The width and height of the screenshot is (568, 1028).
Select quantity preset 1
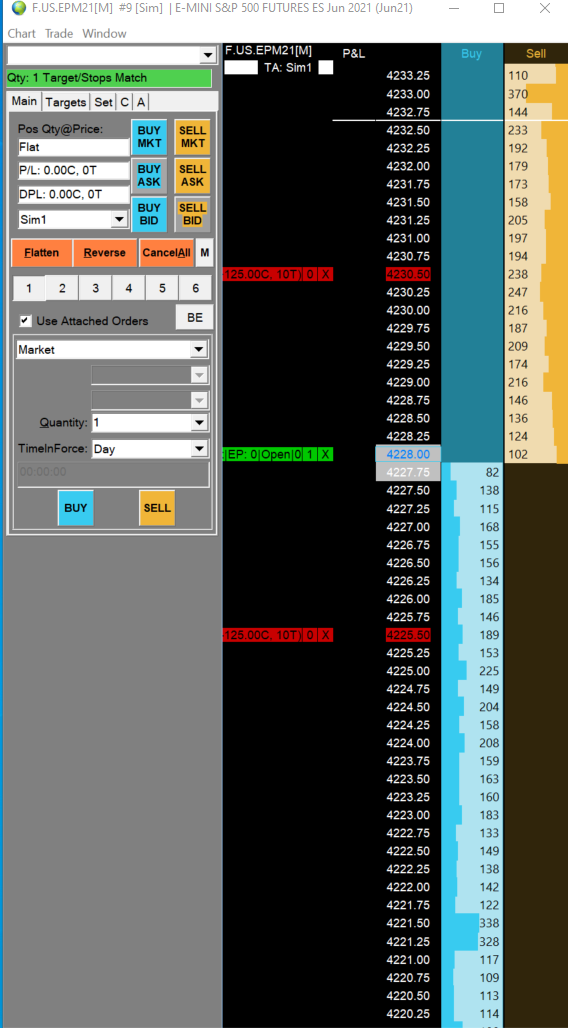point(29,288)
